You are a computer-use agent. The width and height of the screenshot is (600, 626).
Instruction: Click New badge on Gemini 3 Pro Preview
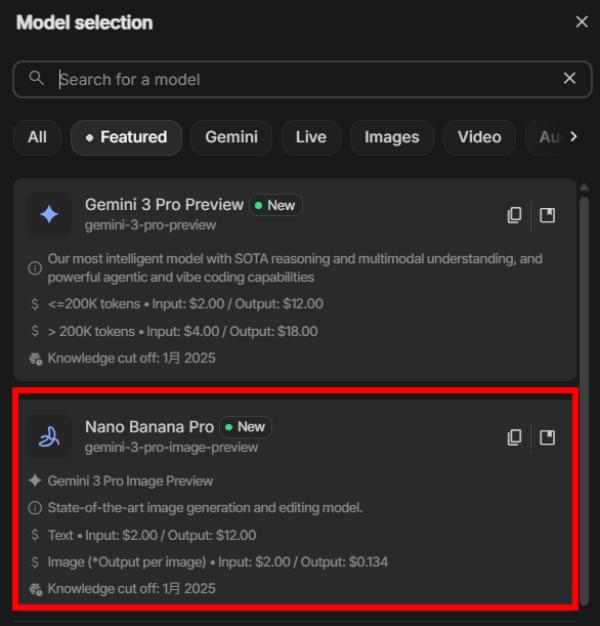[x=275, y=205]
